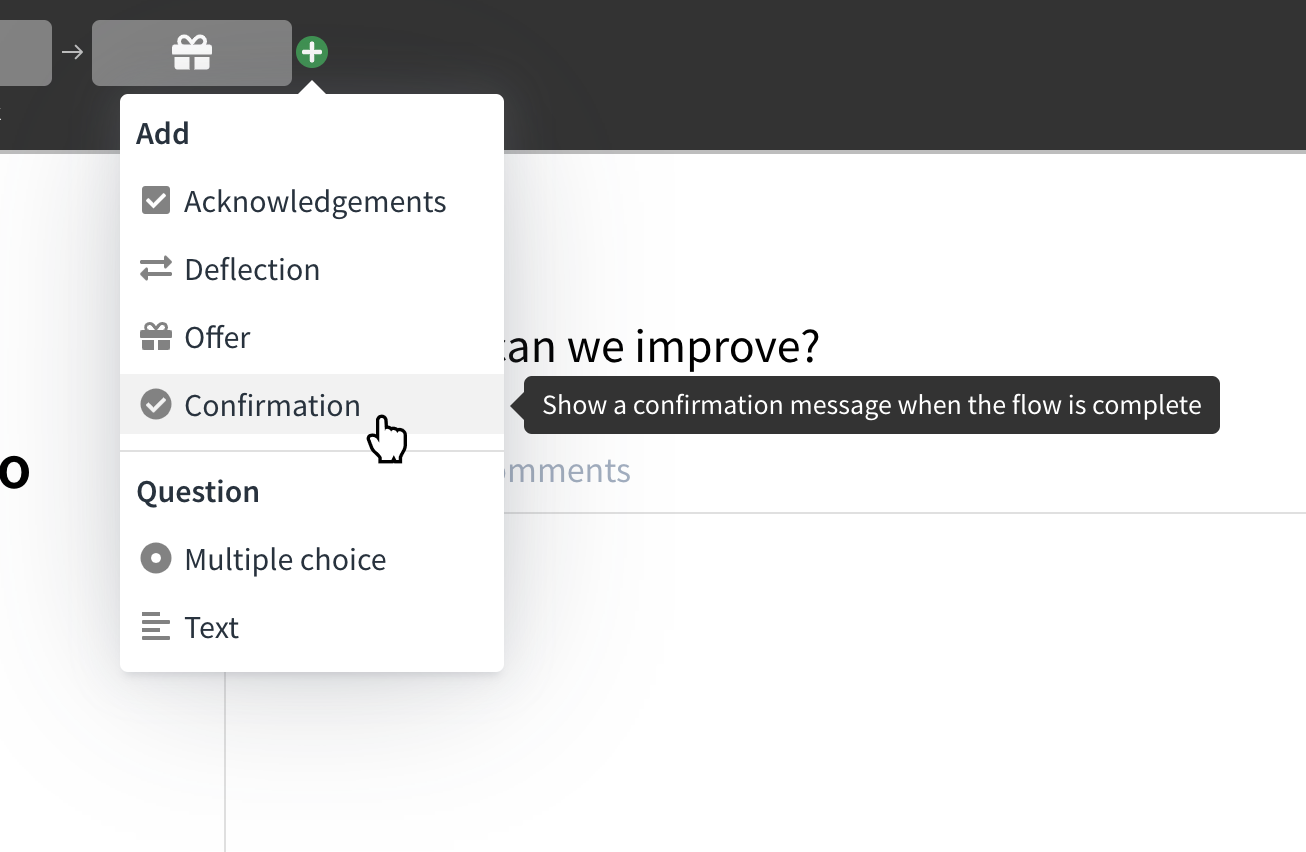
Task: Select Text under the Question section
Action: (x=211, y=627)
